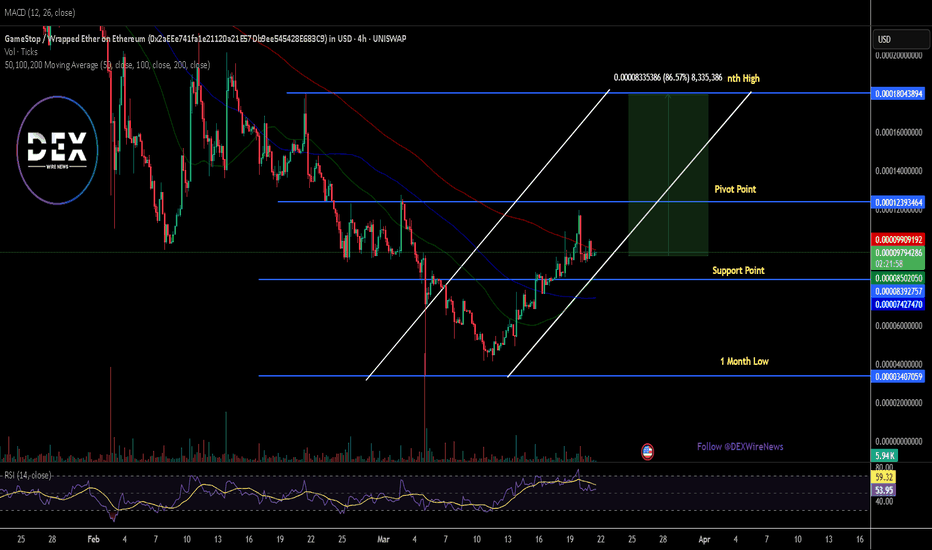Select the 50,100,200 Moving Average legend

(107, 65)
